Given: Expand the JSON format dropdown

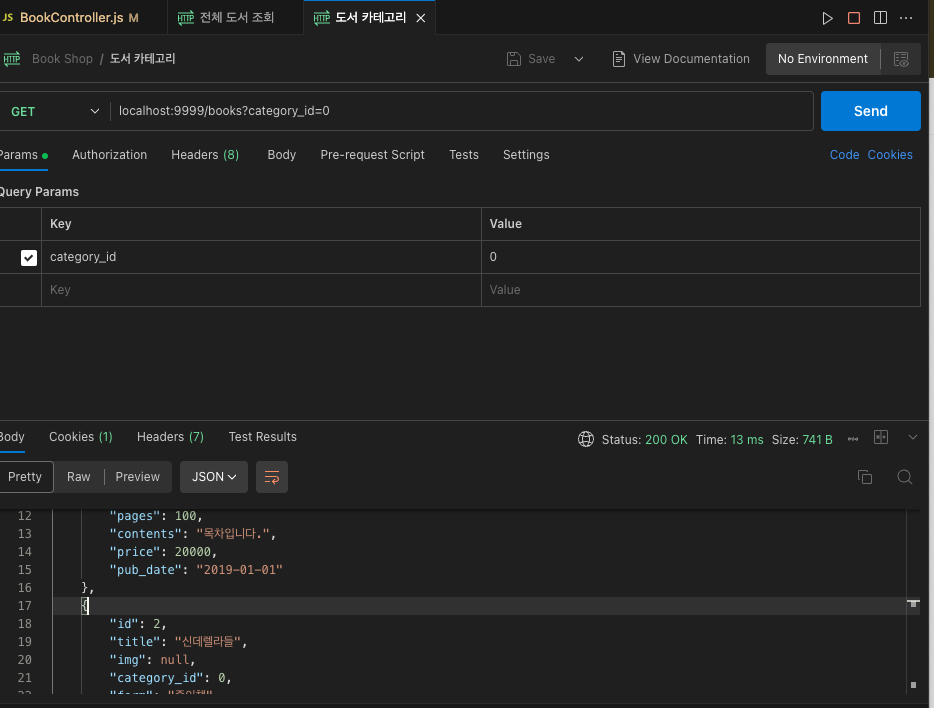Looking at the screenshot, I should pos(214,477).
